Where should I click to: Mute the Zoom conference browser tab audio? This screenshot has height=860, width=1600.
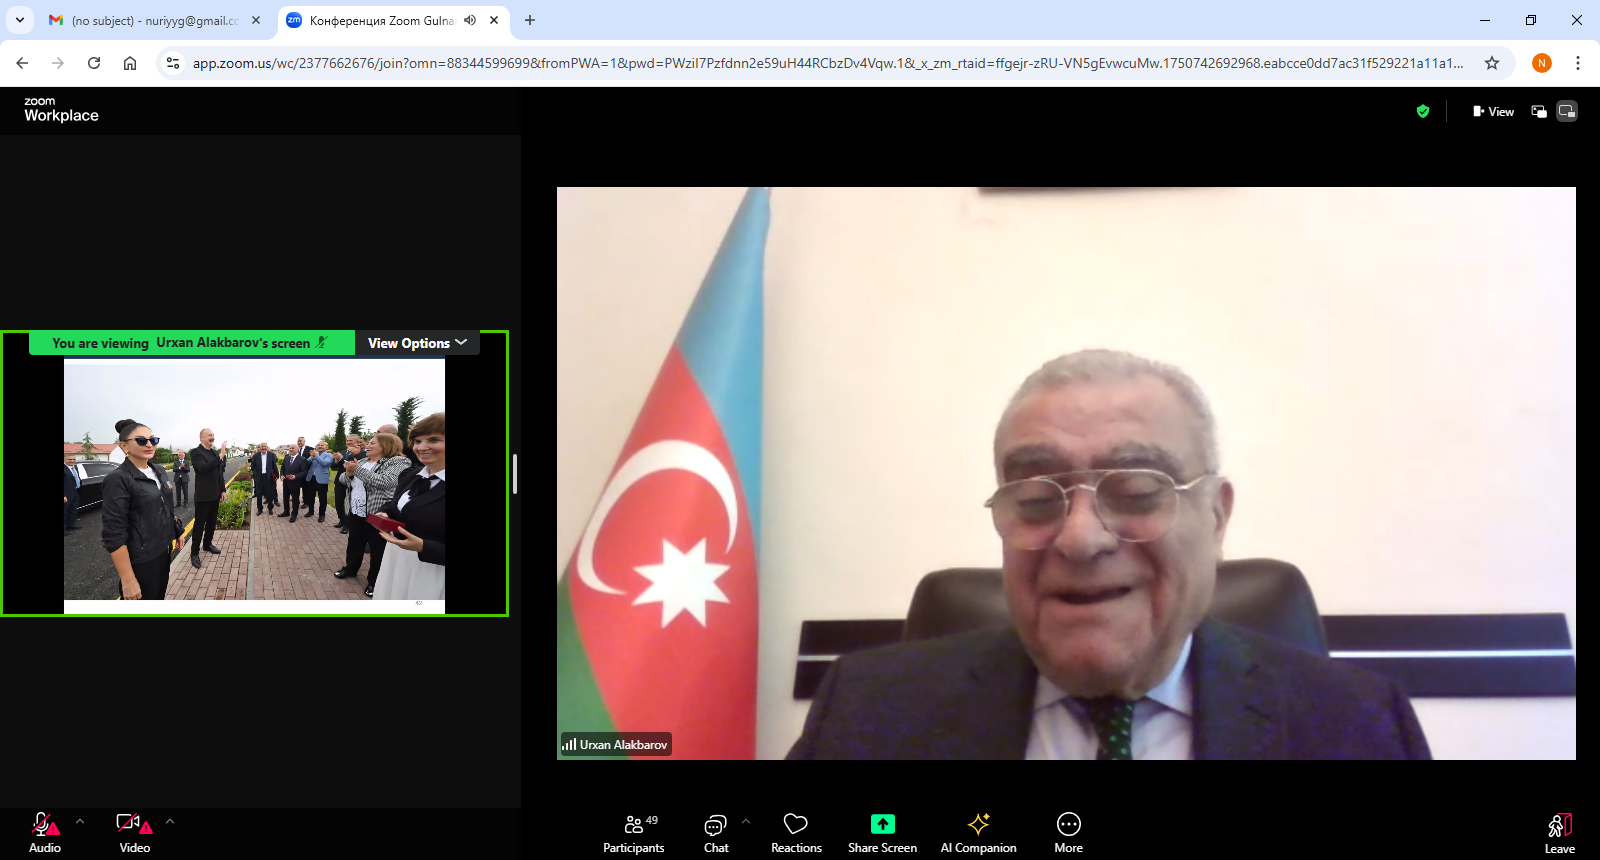(x=470, y=20)
